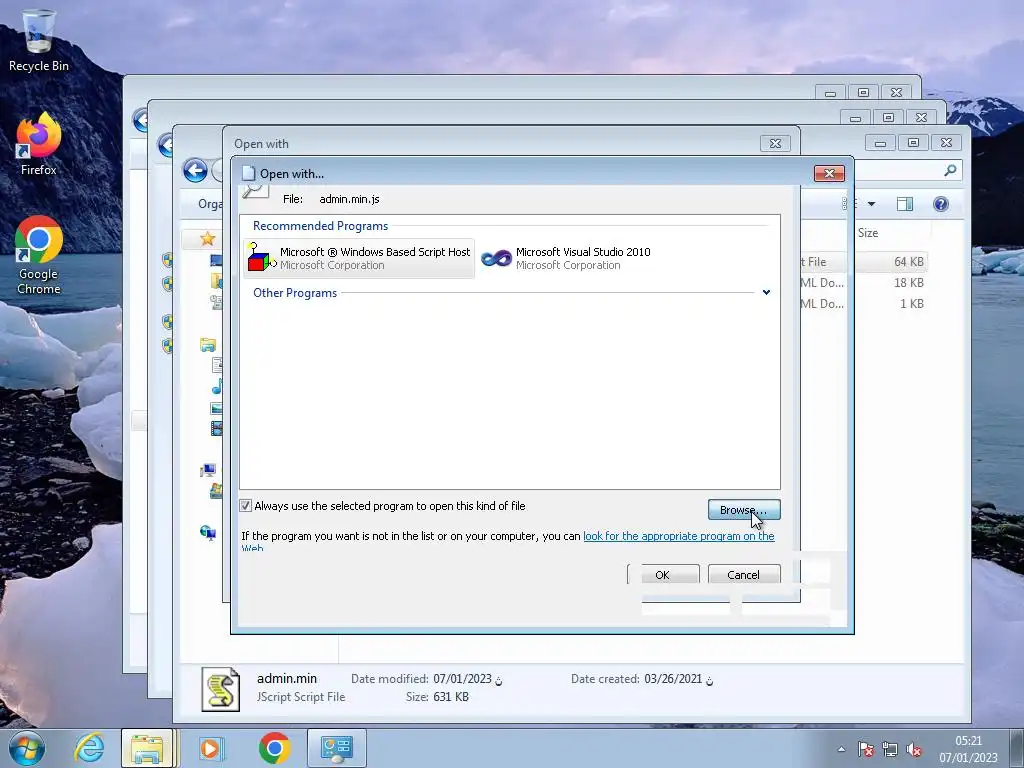Image resolution: width=1024 pixels, height=768 pixels.
Task: Click the Explorer search magnifier icon
Action: click(950, 170)
